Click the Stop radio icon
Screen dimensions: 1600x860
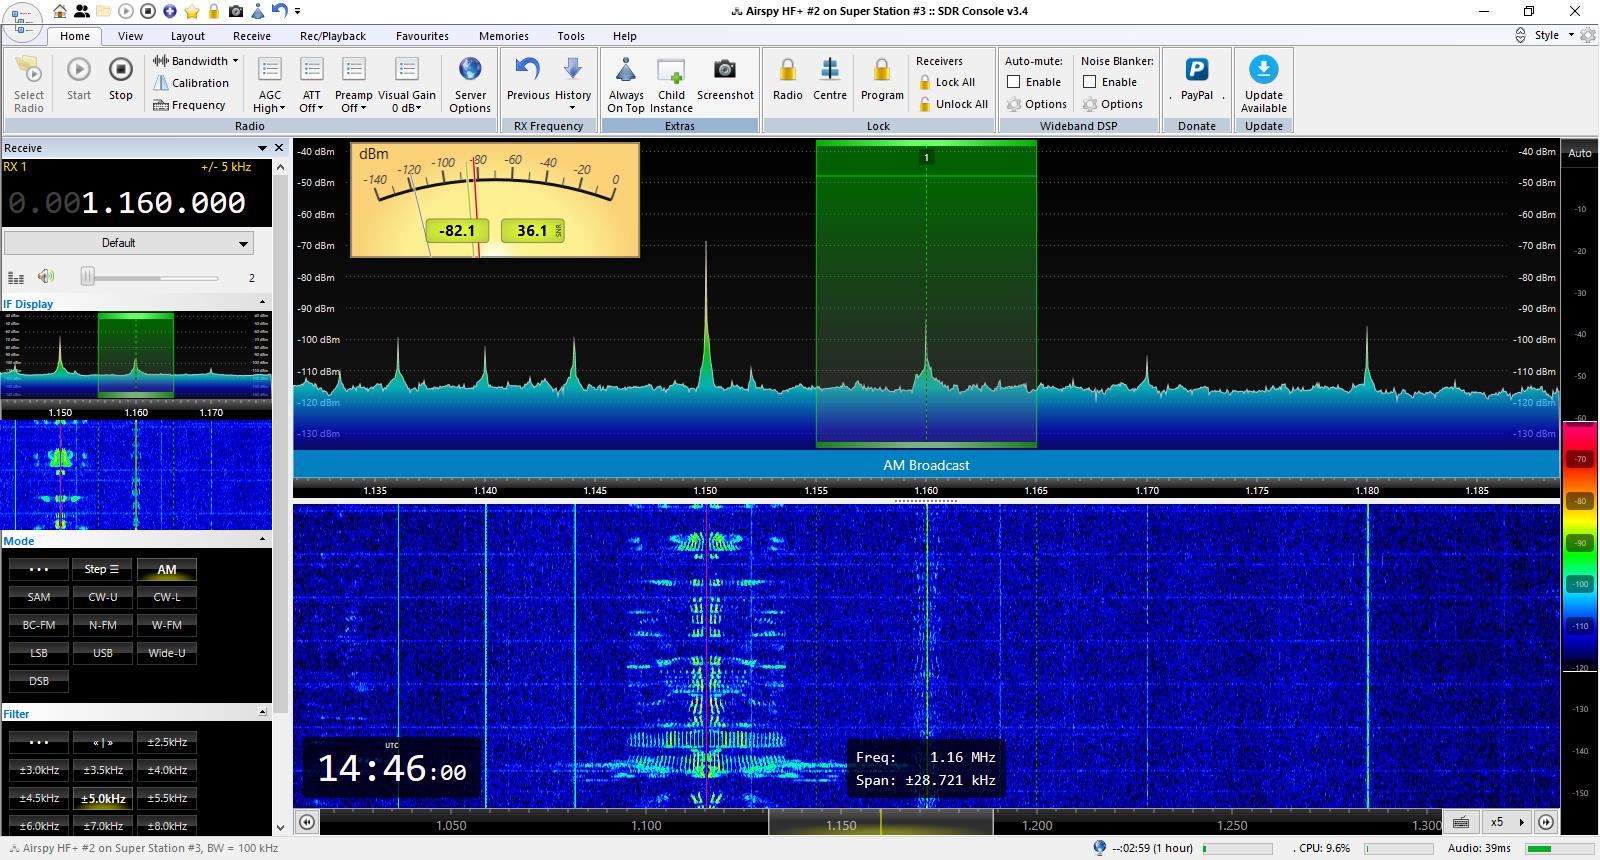pos(120,70)
